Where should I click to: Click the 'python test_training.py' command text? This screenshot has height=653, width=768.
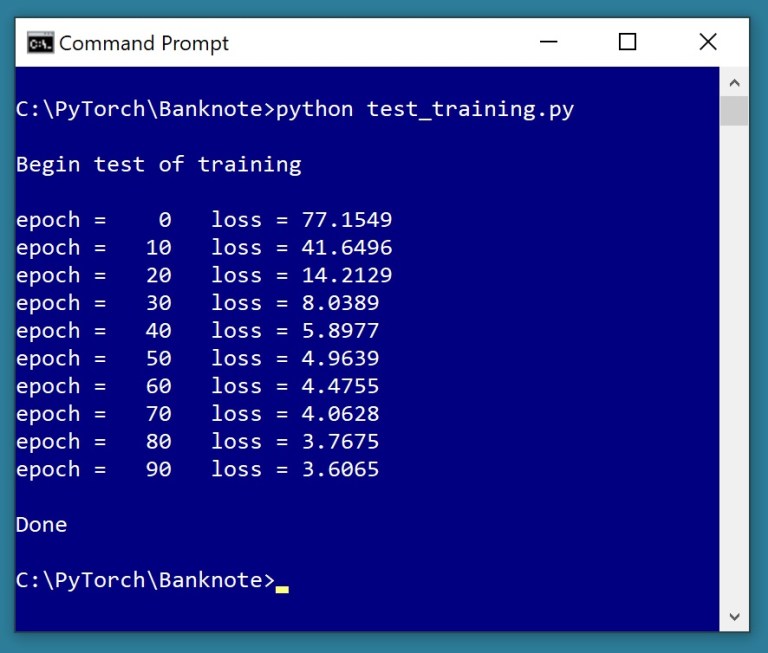[x=425, y=110]
